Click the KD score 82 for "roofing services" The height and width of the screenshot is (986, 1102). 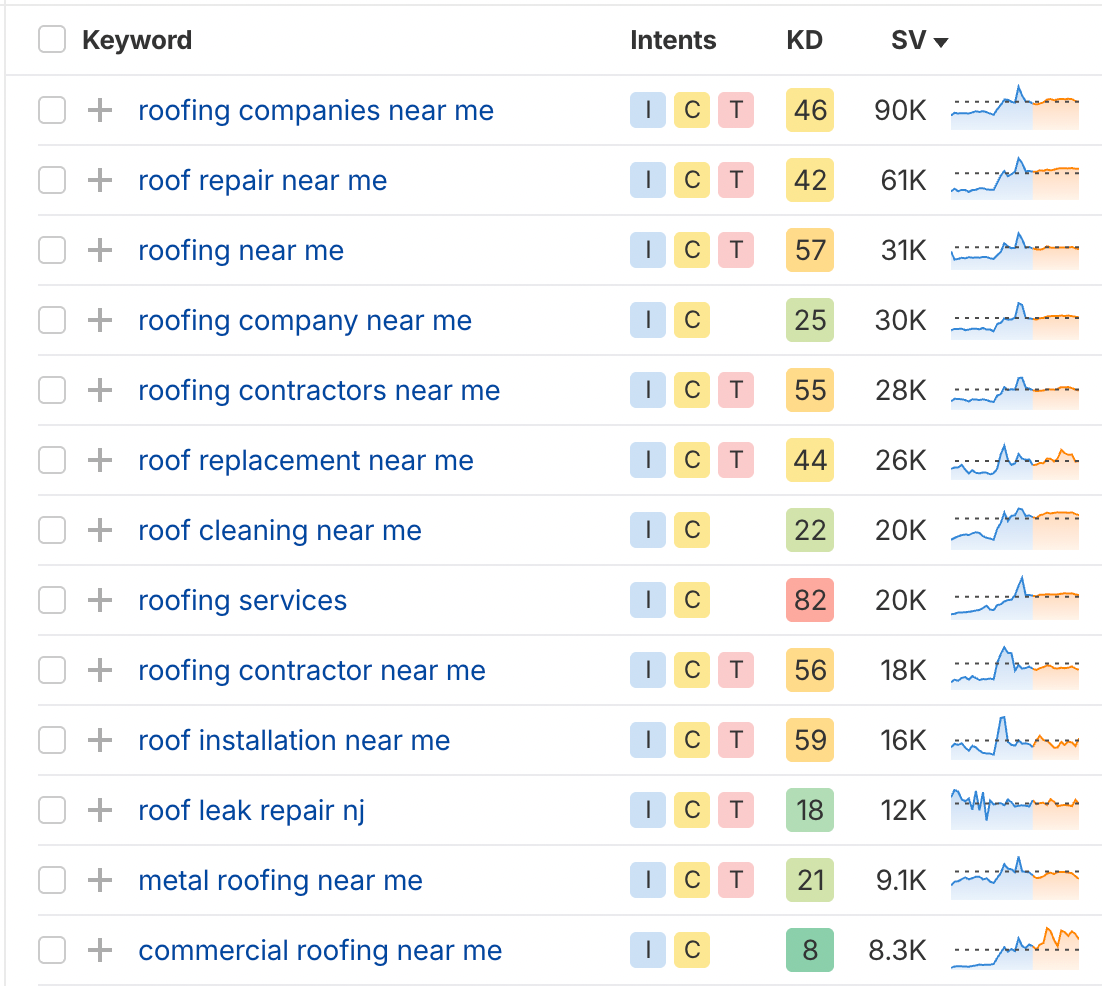pos(809,600)
